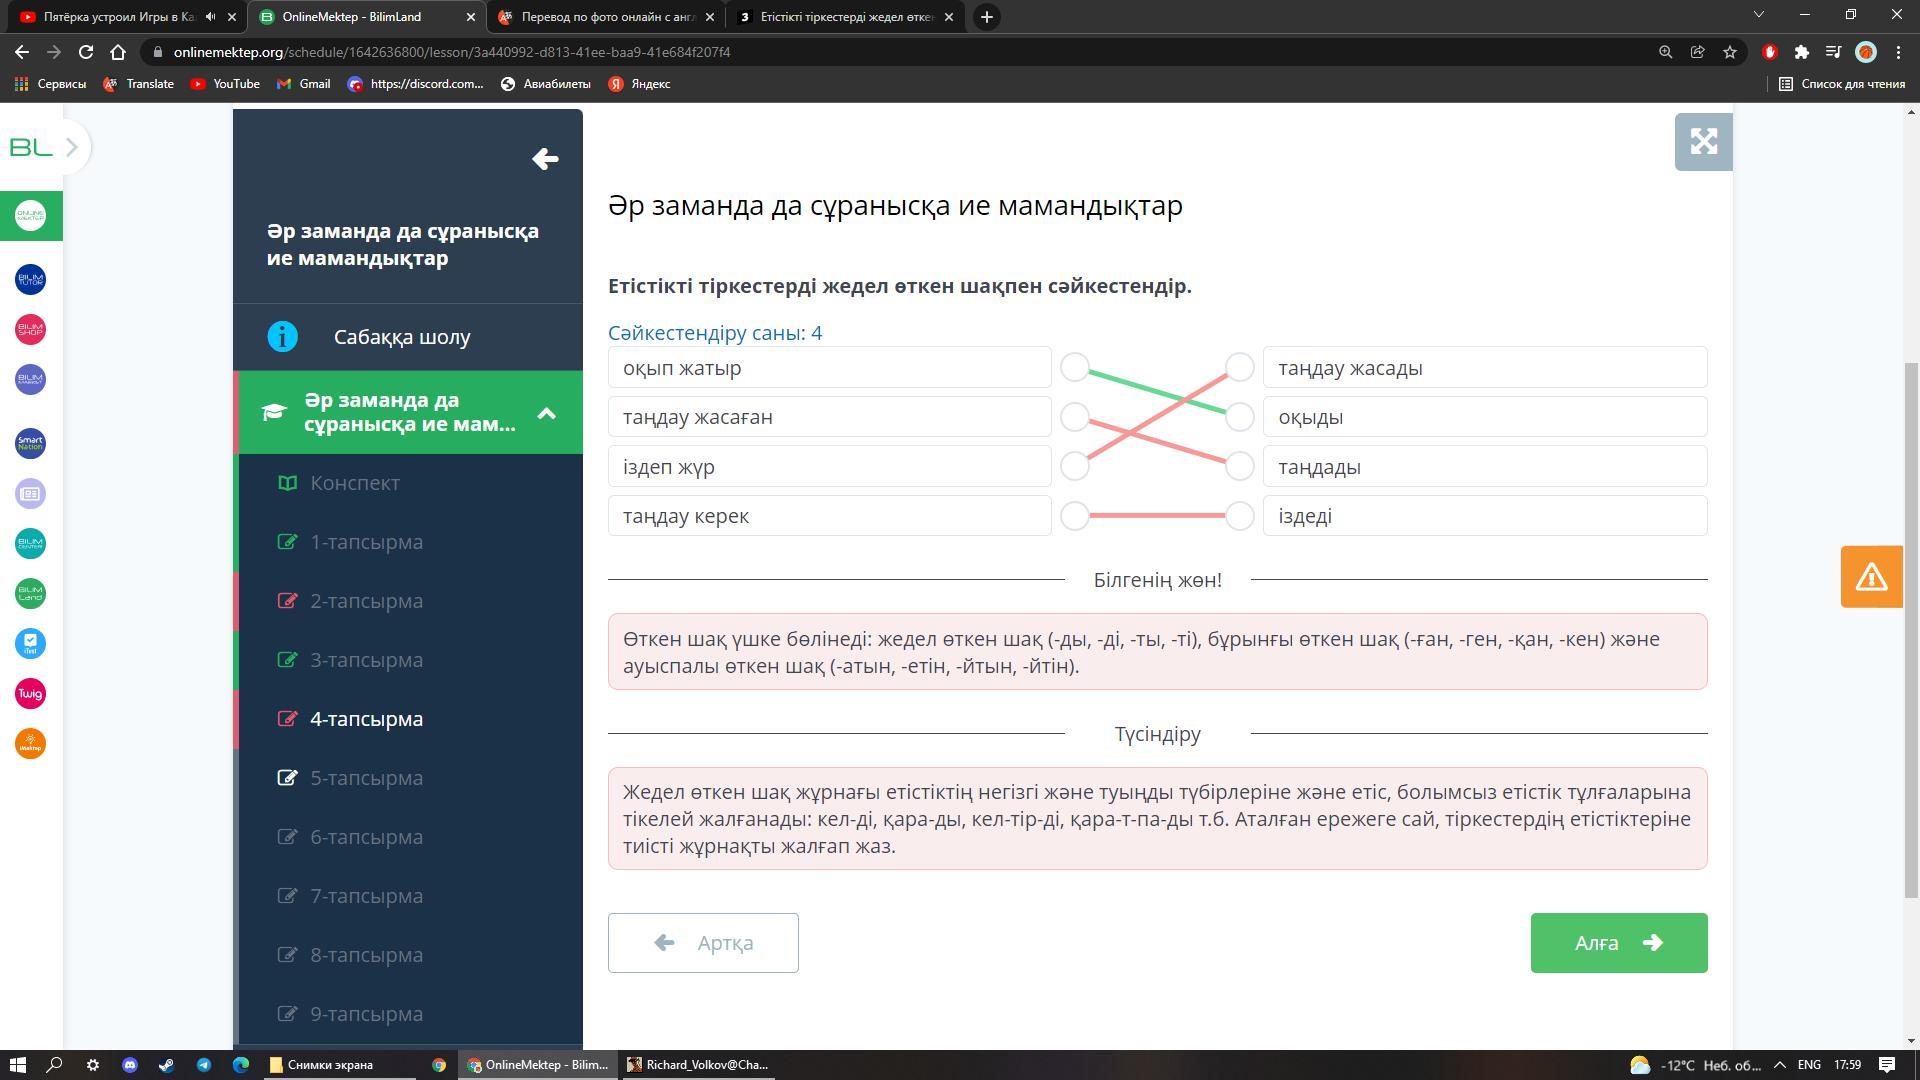Select the connector circle beside таңдау жасады

[x=1239, y=367]
